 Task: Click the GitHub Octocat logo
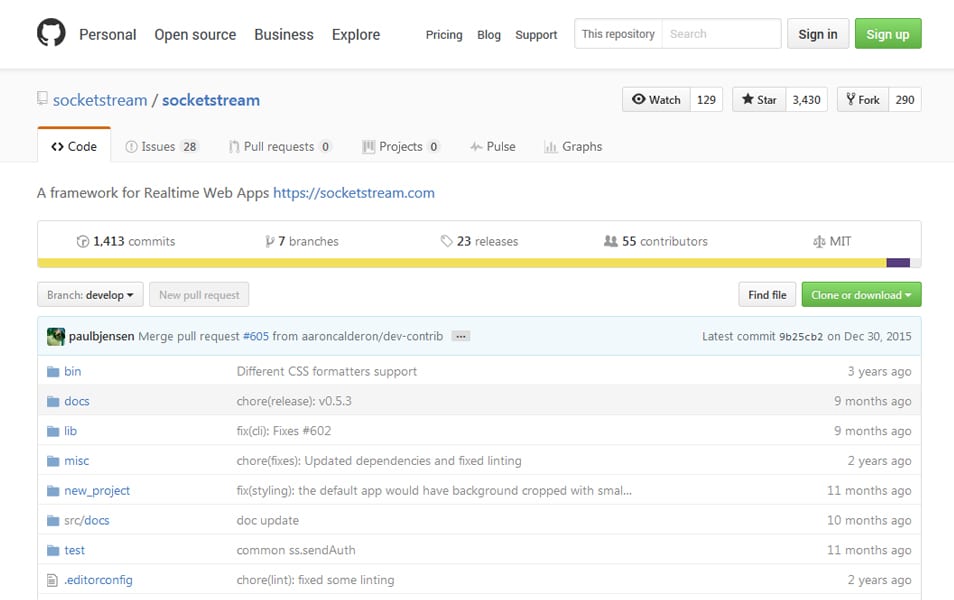point(51,33)
